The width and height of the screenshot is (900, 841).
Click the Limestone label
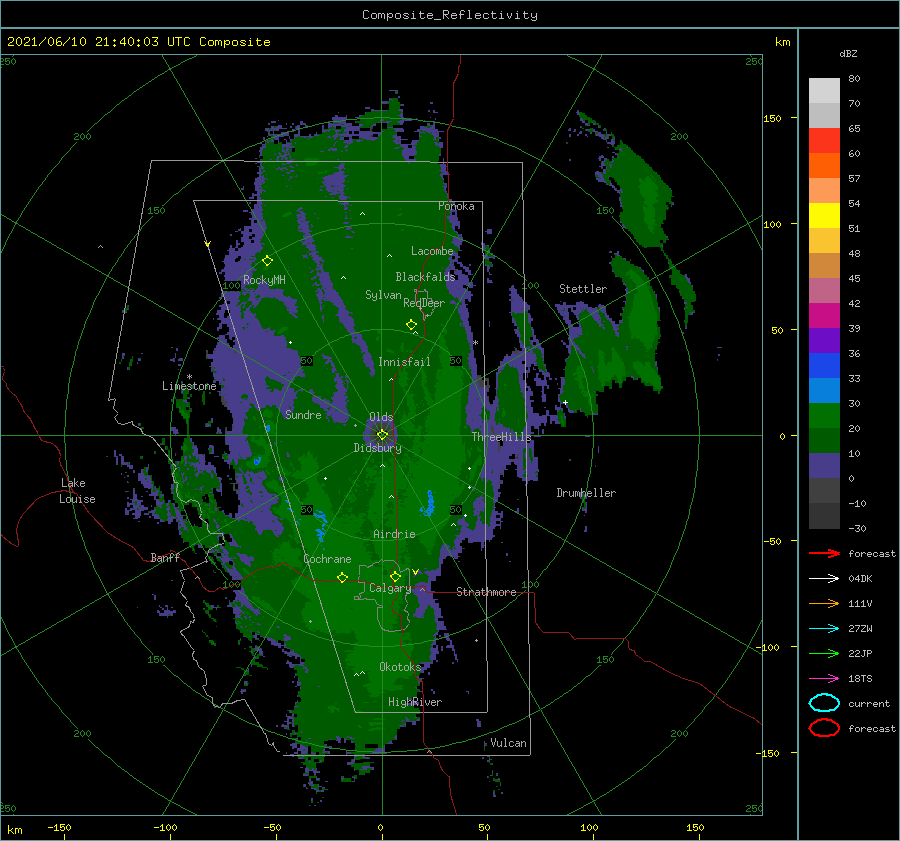pyautogui.click(x=189, y=386)
